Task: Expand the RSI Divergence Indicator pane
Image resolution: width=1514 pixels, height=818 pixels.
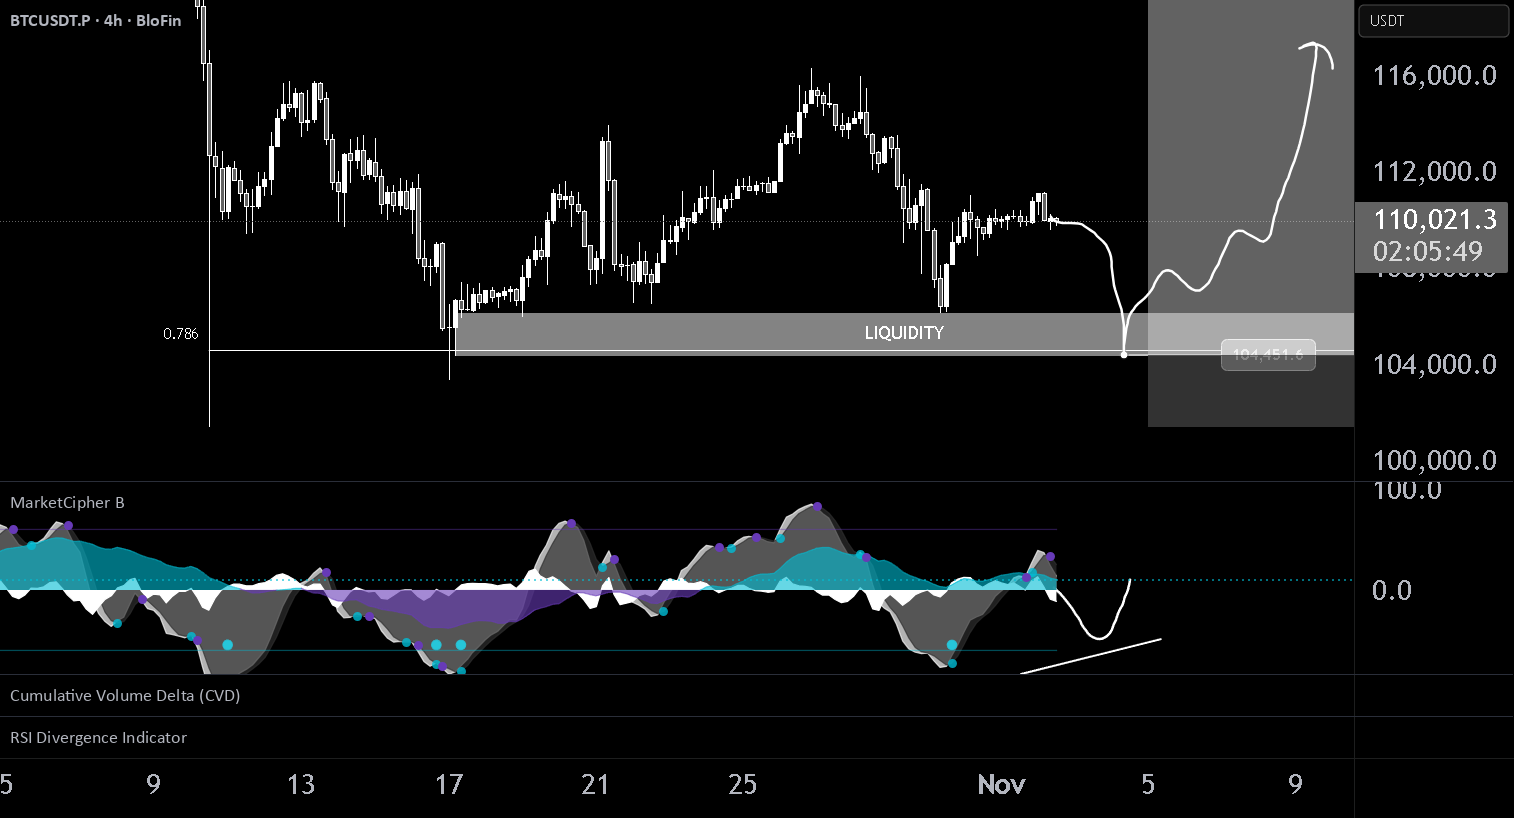Action: [98, 738]
